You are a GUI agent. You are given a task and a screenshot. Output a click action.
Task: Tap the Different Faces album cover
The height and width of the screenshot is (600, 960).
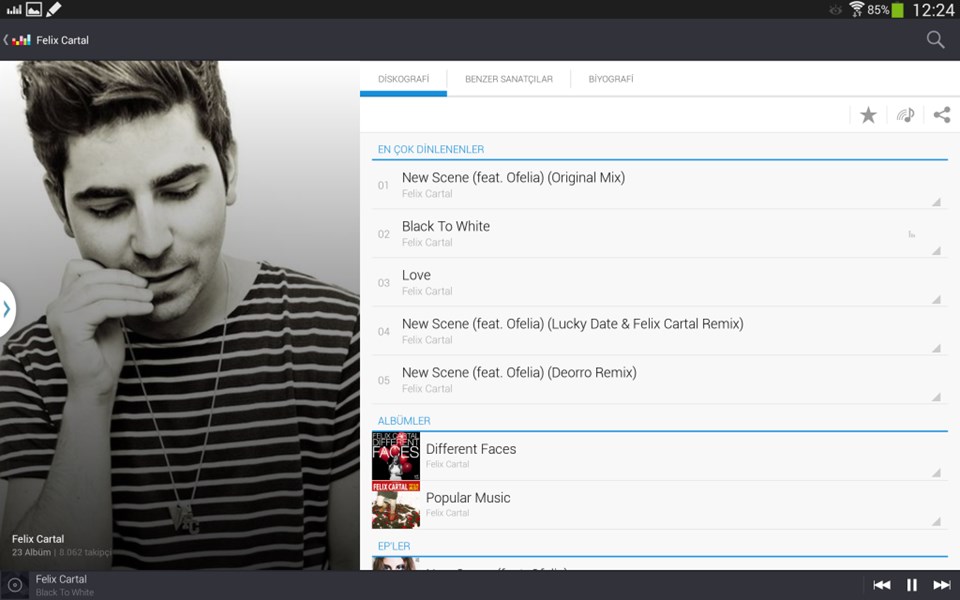396,456
